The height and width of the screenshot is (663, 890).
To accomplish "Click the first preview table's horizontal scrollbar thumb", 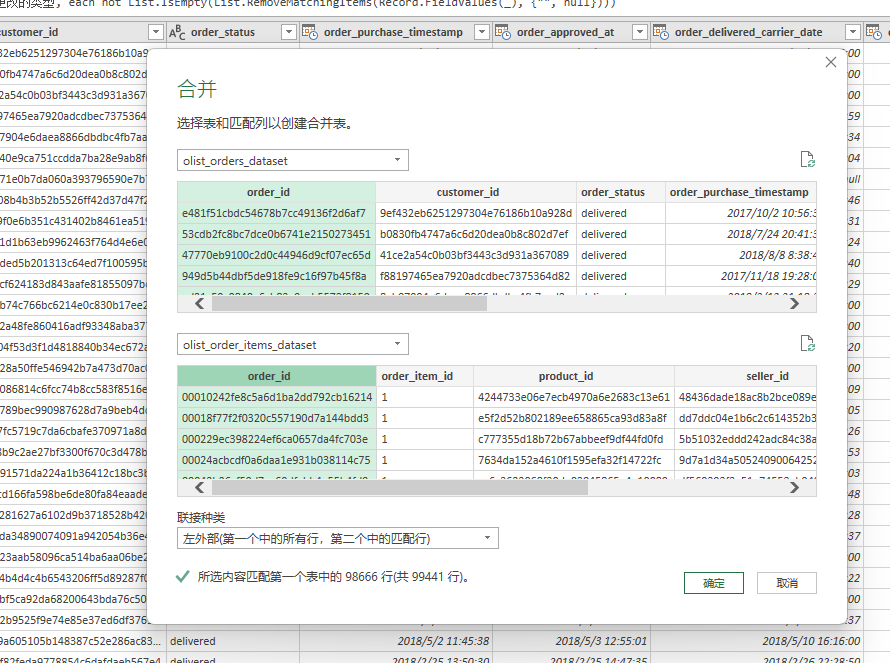I will [x=349, y=304].
